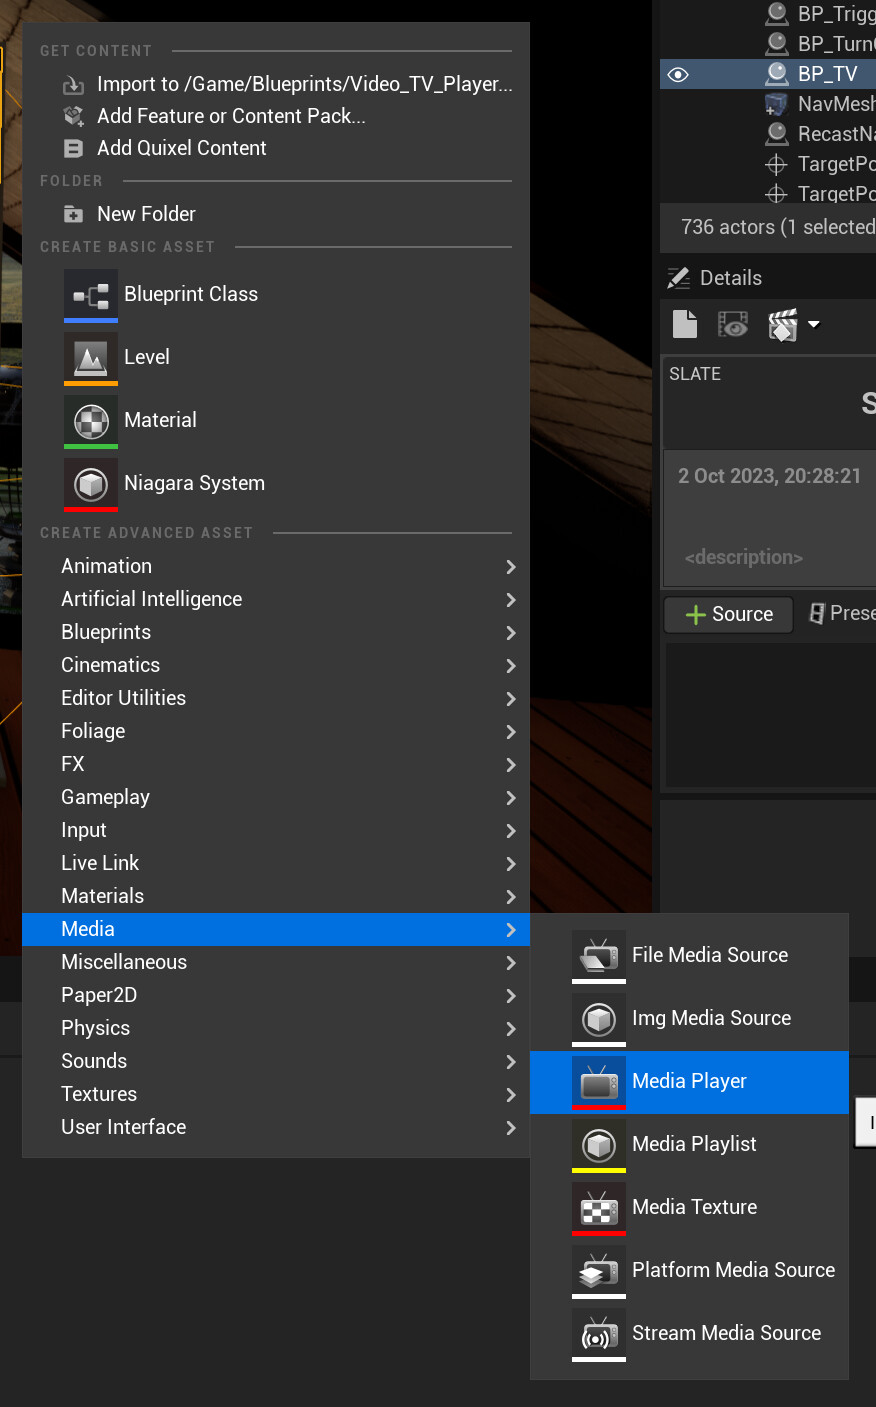Create a Stream Media Source
This screenshot has height=1407, width=876.
coord(726,1333)
